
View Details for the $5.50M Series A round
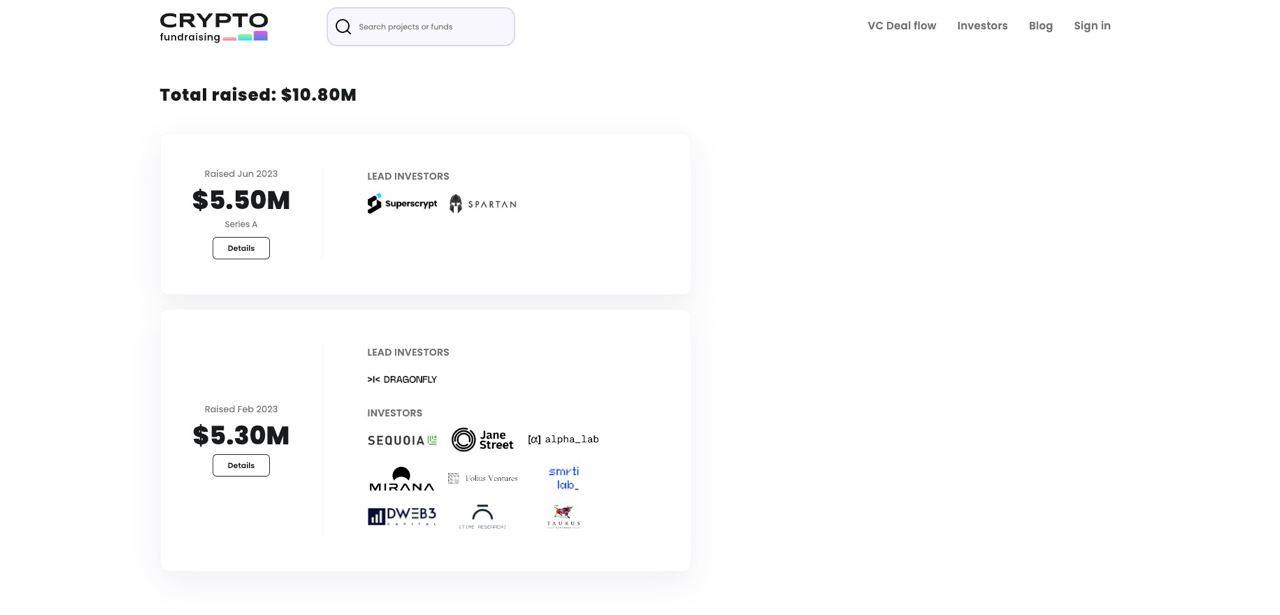[241, 248]
